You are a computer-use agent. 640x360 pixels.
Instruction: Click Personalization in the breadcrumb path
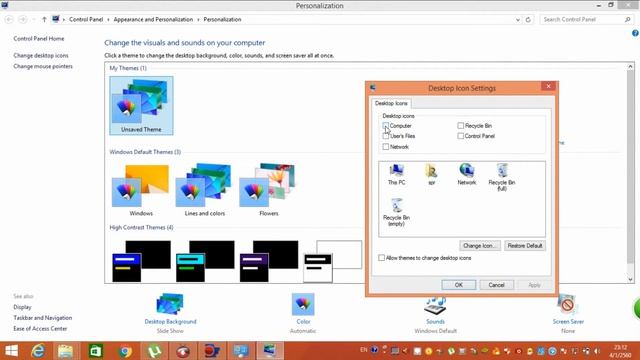[x=222, y=20]
